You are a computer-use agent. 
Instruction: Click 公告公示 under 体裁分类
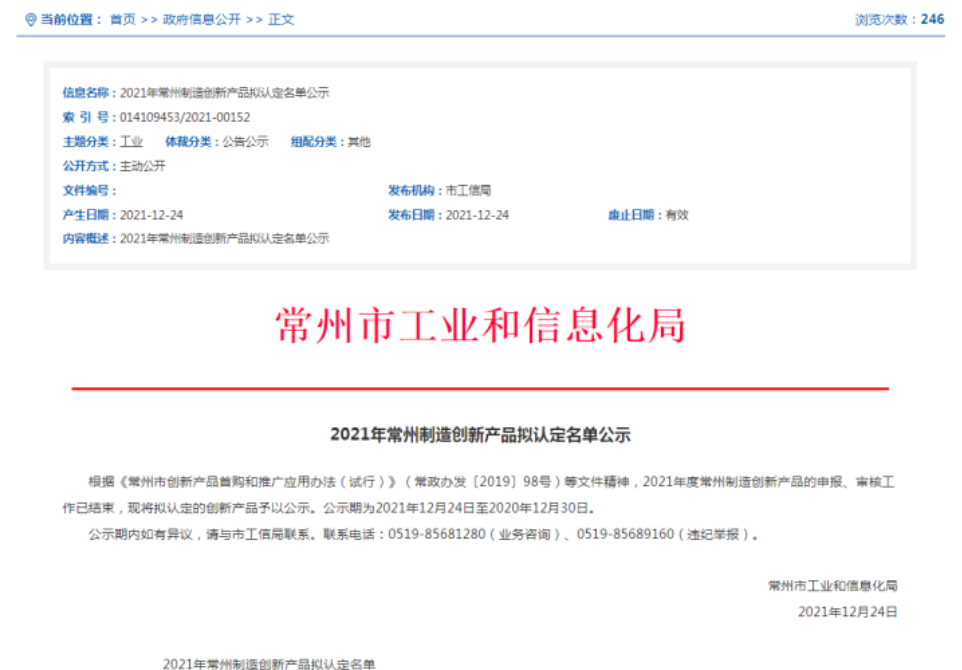tap(245, 142)
